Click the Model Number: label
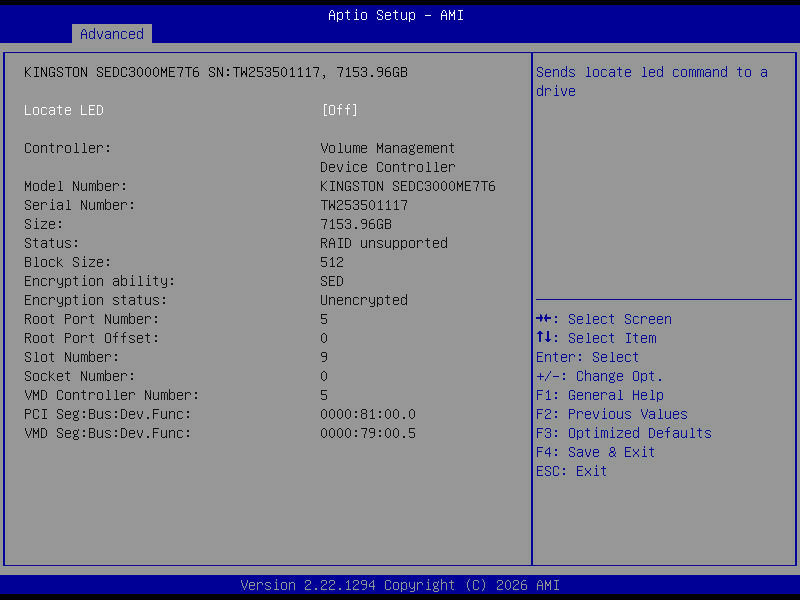Screen dimensions: 800x600 [76, 186]
